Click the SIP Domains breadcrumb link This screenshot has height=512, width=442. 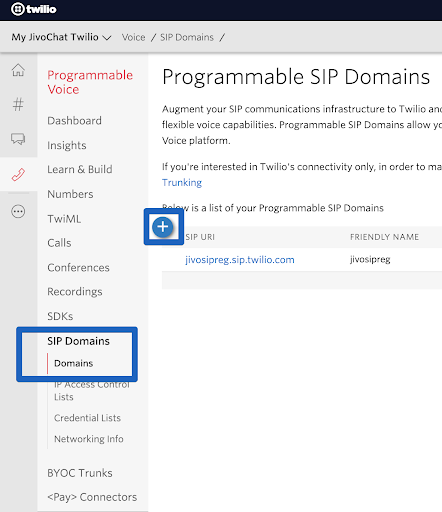(x=187, y=37)
